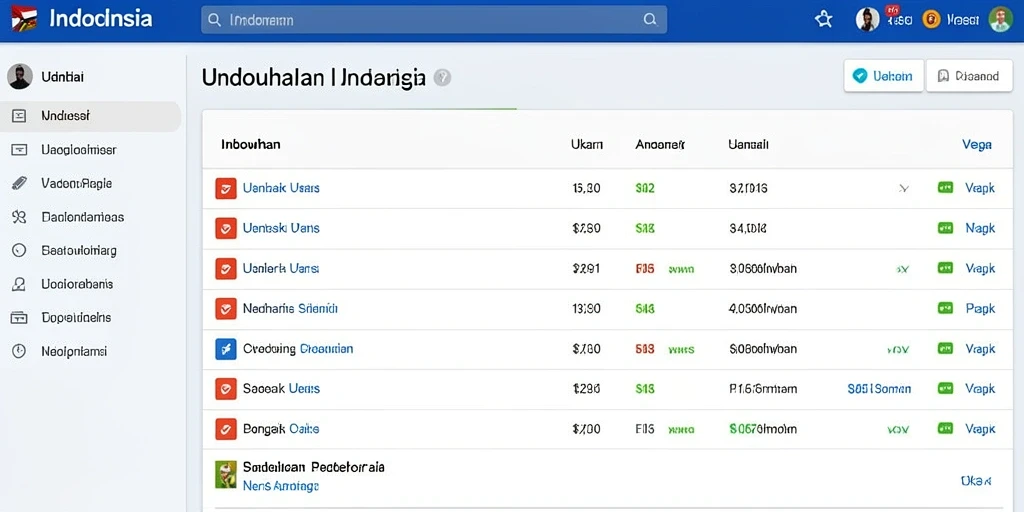Image resolution: width=1024 pixels, height=512 pixels.
Task: Click the icon beside Daolondamieas in sidebar
Action: [19, 217]
